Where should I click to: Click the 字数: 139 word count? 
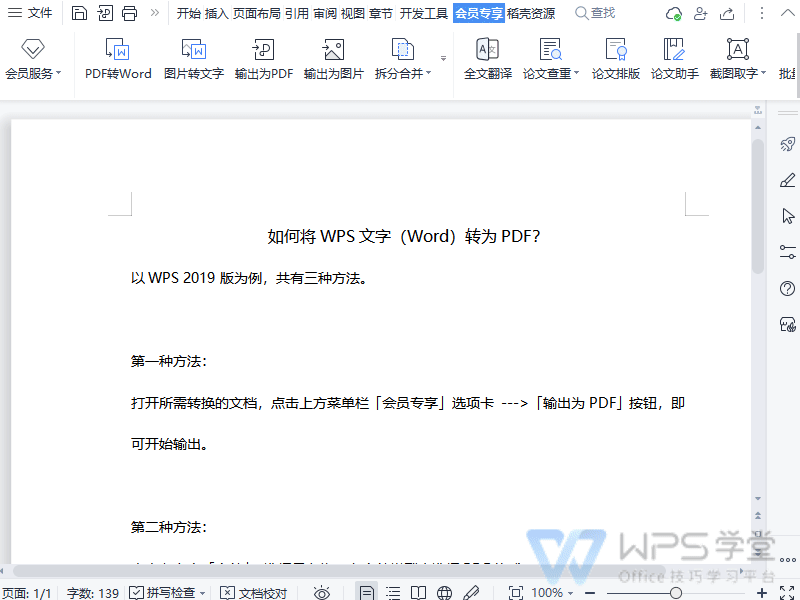[93, 593]
